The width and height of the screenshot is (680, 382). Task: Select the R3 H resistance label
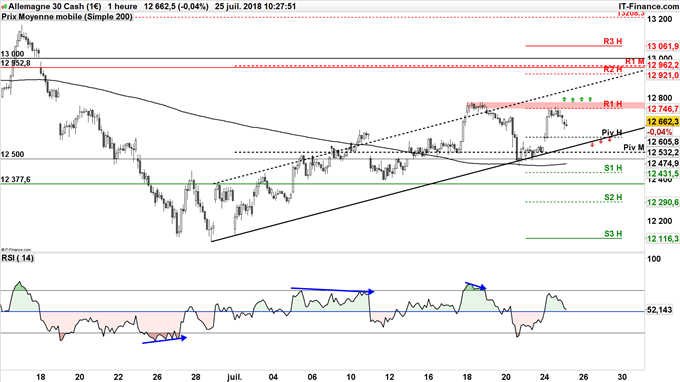tap(613, 42)
